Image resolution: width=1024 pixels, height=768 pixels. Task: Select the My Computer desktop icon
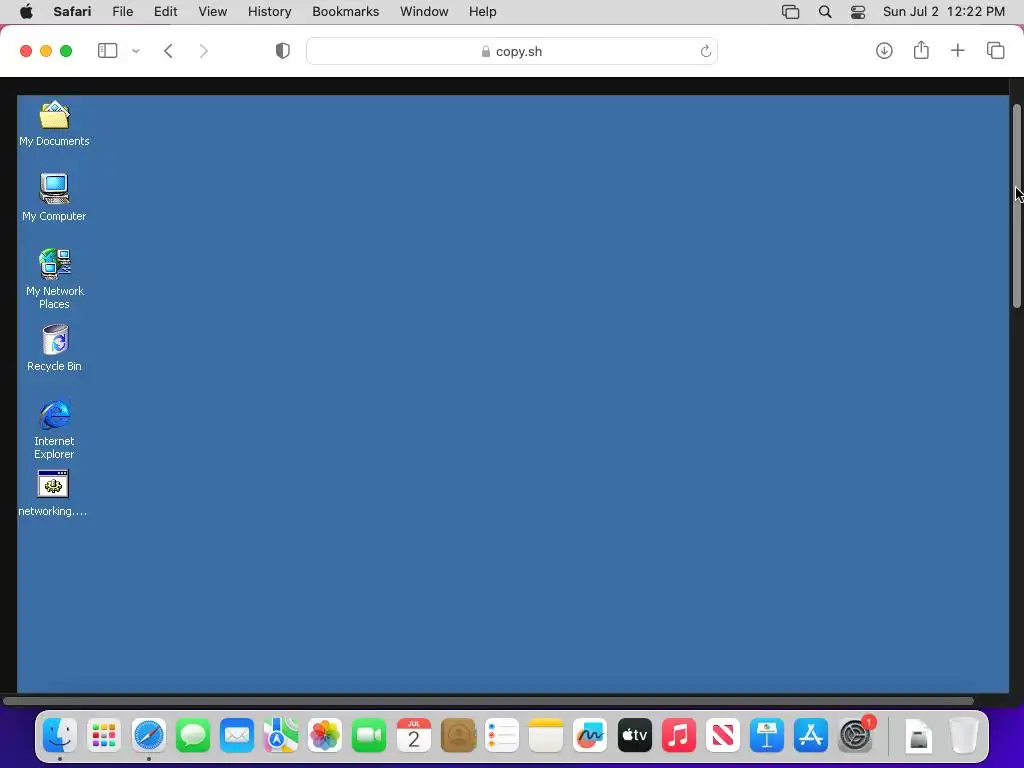tap(54, 198)
